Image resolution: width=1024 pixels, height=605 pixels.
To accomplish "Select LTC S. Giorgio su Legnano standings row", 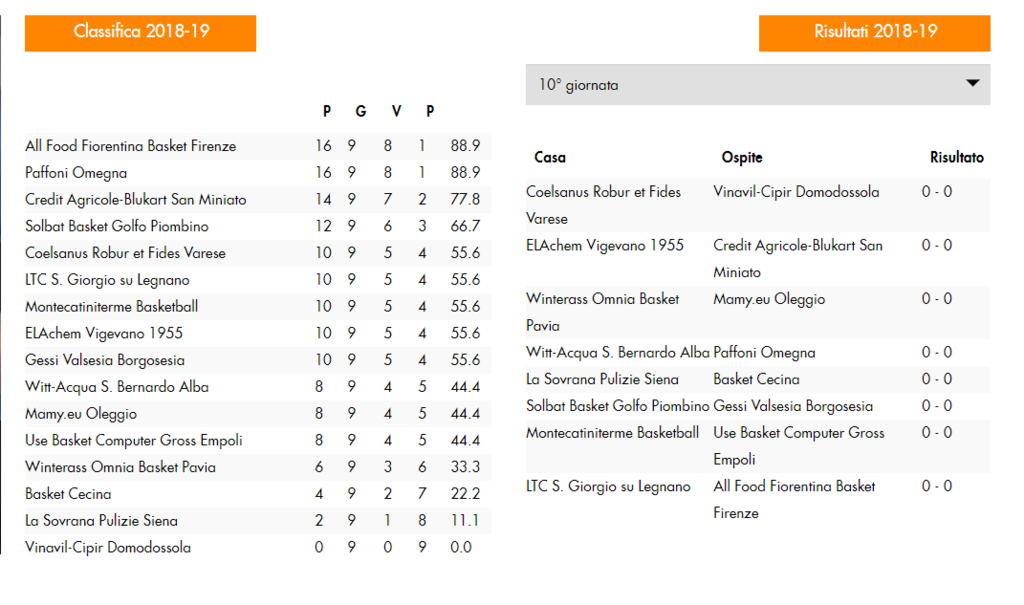I will 258,280.
